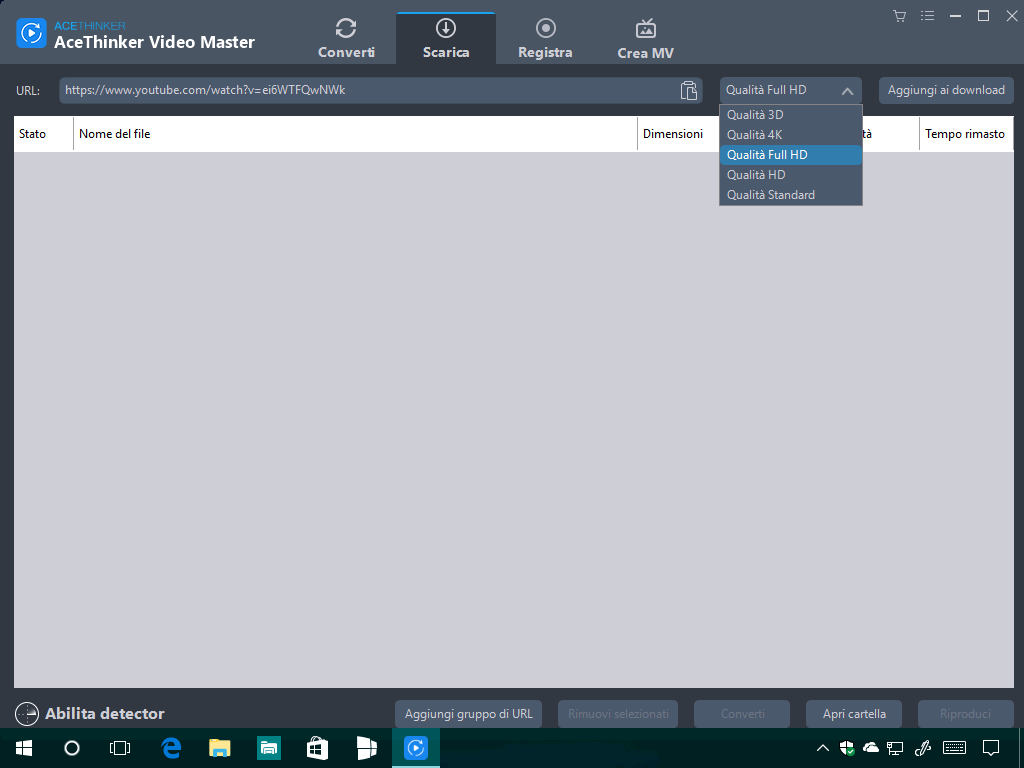Click the AceThinker logo icon
This screenshot has height=768, width=1024.
[x=31, y=33]
